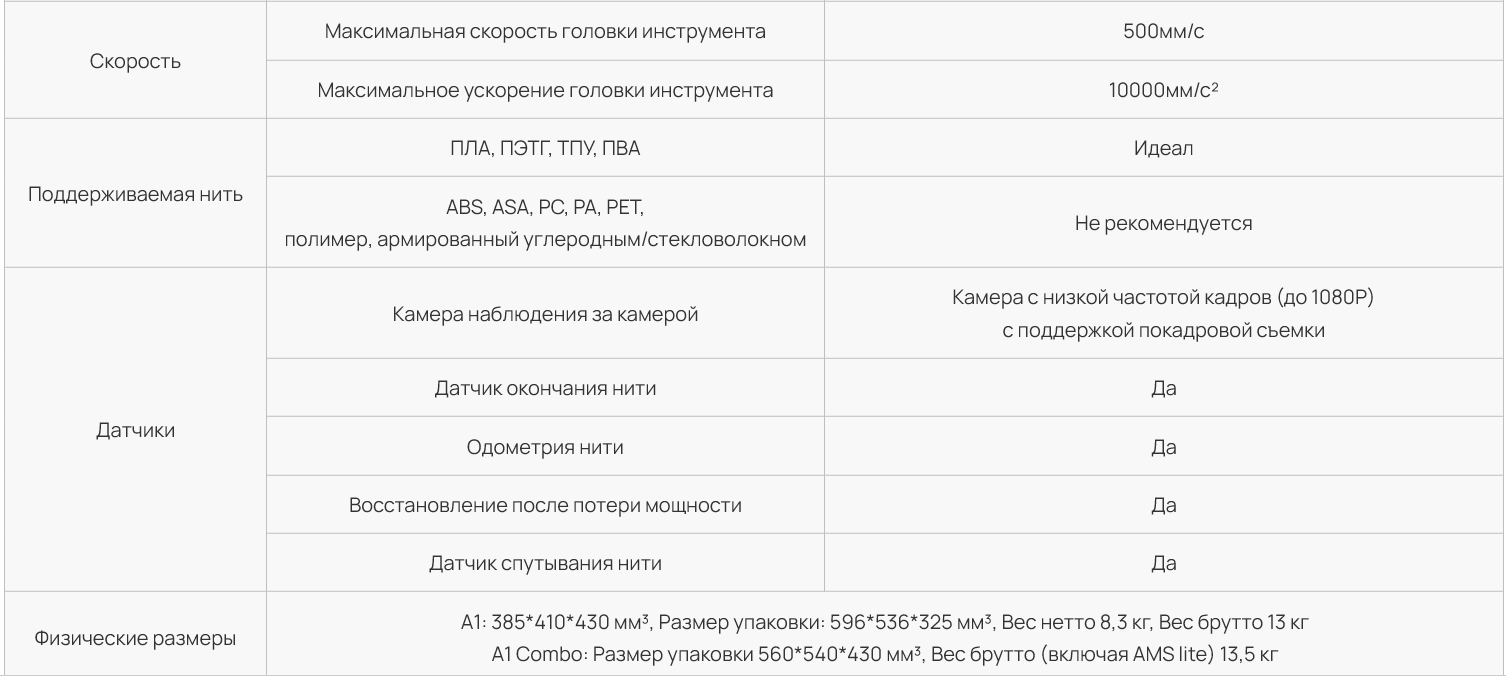This screenshot has width=1506, height=679.
Task: Click the Скорость category cell
Action: click(136, 62)
